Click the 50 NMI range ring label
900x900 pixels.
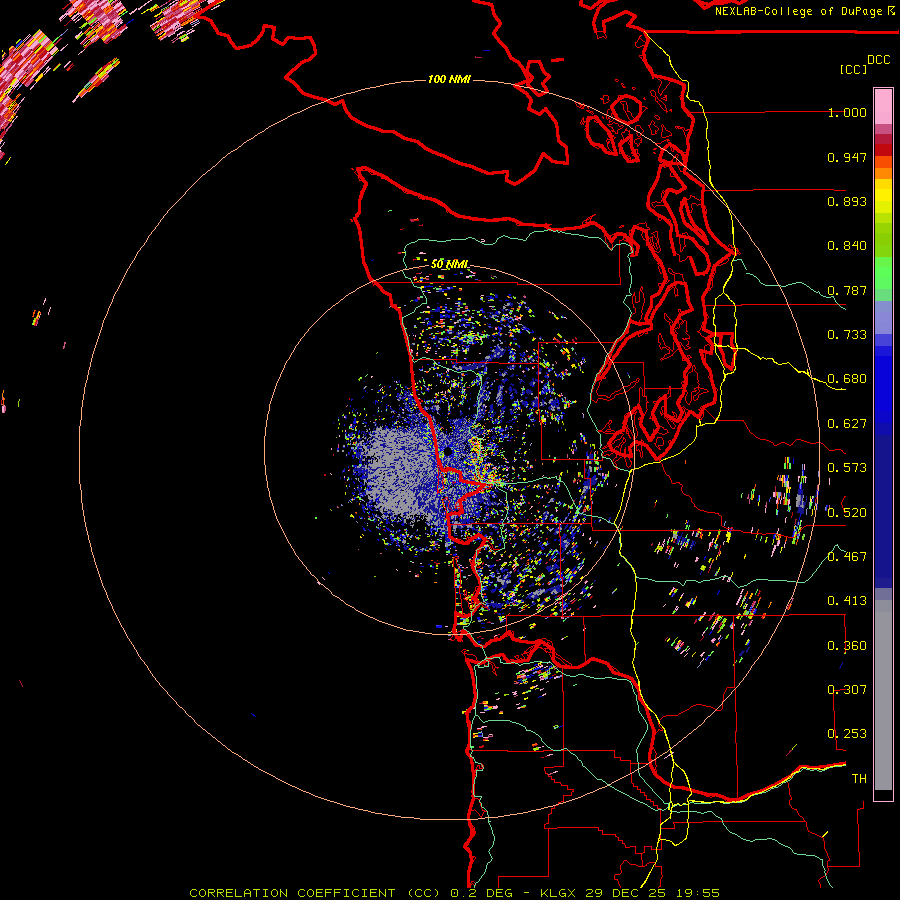coord(449,264)
